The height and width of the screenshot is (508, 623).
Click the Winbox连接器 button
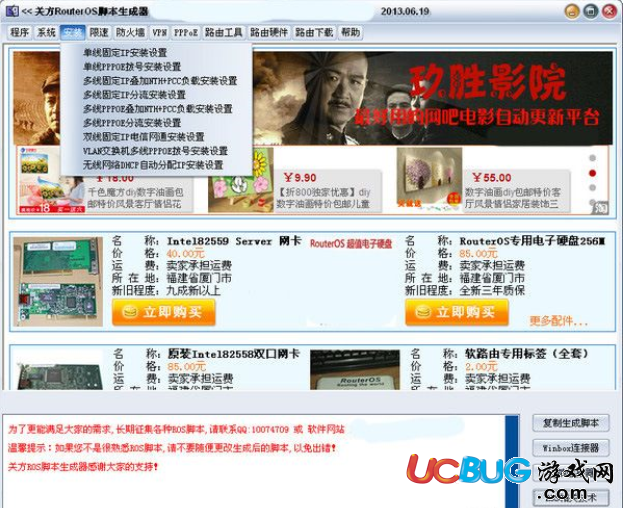click(571, 448)
